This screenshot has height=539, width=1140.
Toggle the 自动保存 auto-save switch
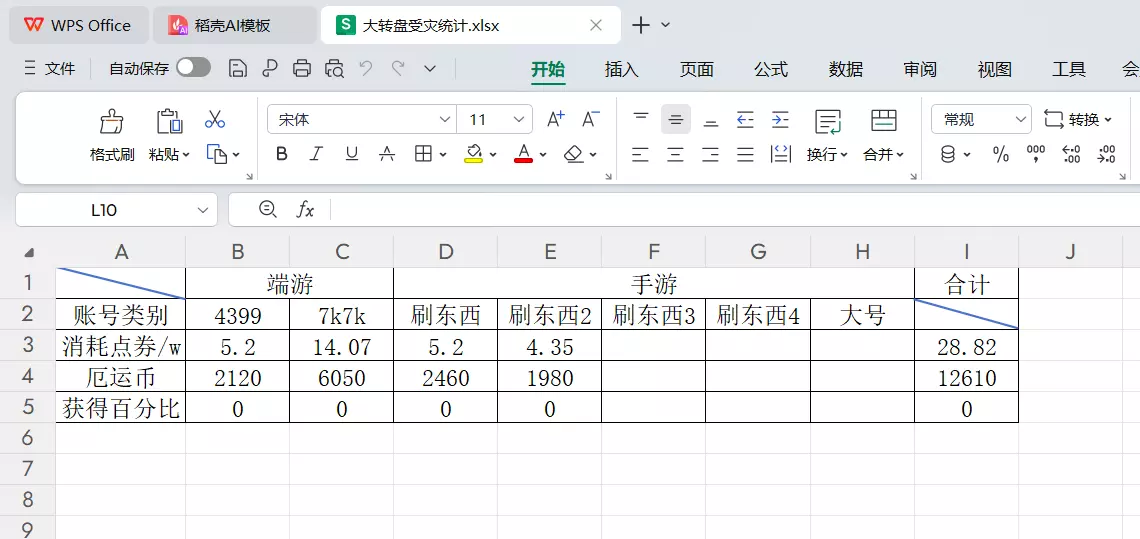[193, 68]
